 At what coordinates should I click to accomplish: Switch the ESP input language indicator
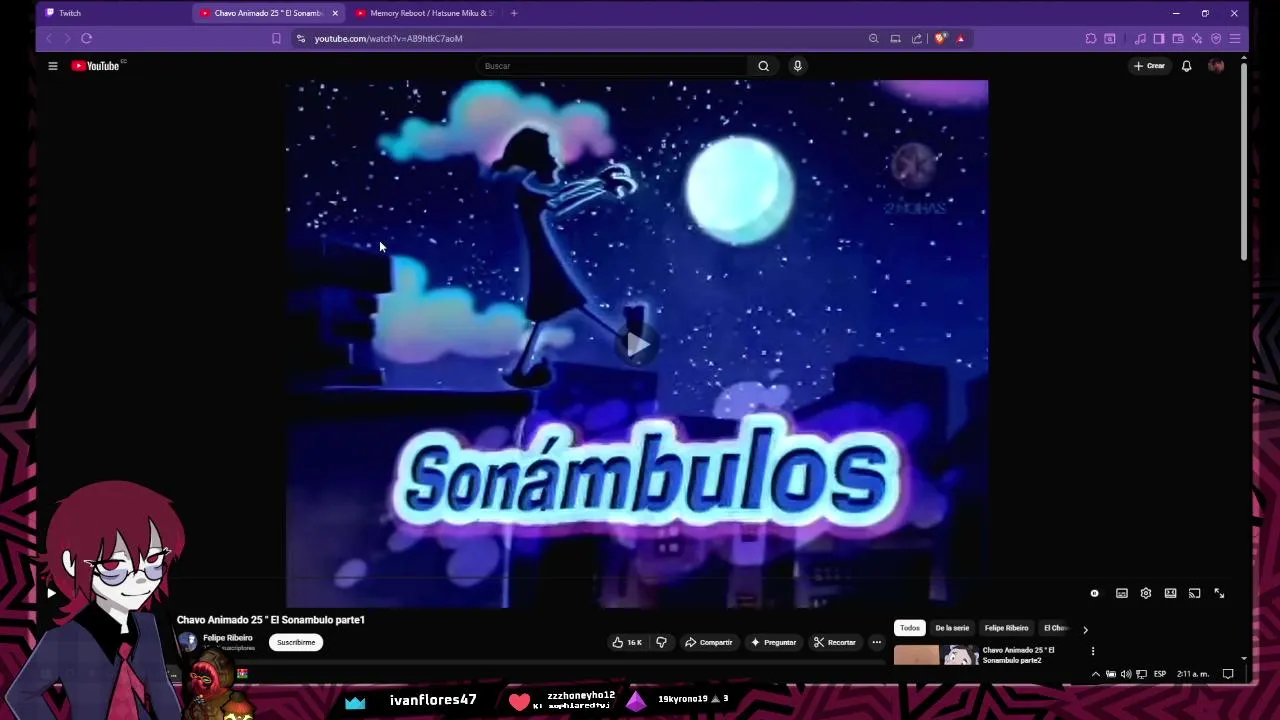[1160, 674]
